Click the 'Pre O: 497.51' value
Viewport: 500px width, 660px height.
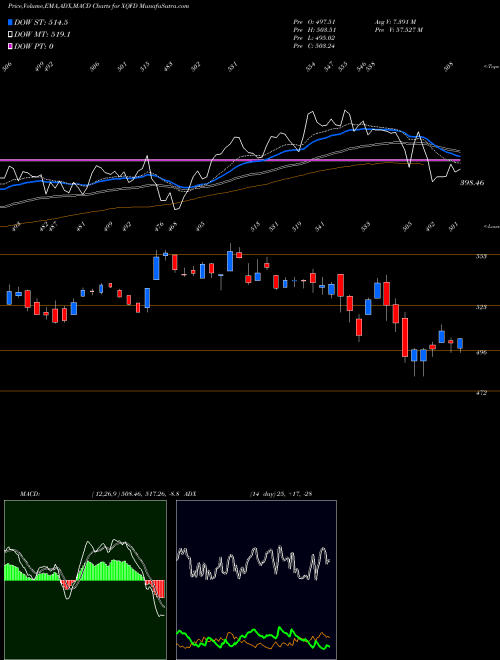(x=314, y=22)
